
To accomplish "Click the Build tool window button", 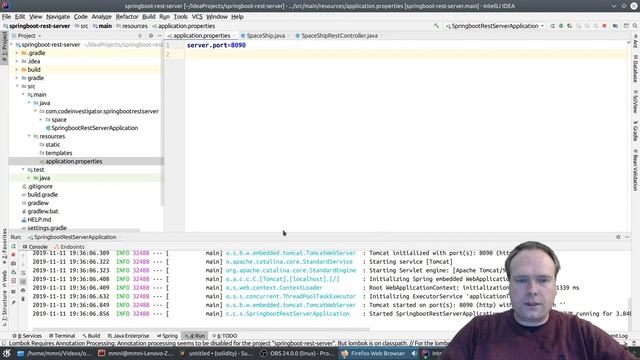I will (91, 336).
